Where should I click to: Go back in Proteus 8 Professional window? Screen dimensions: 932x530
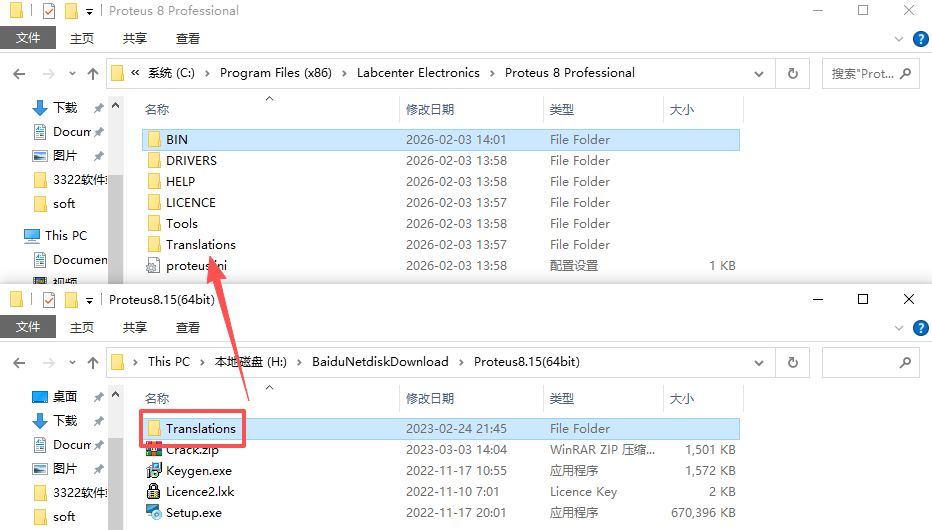(19, 74)
